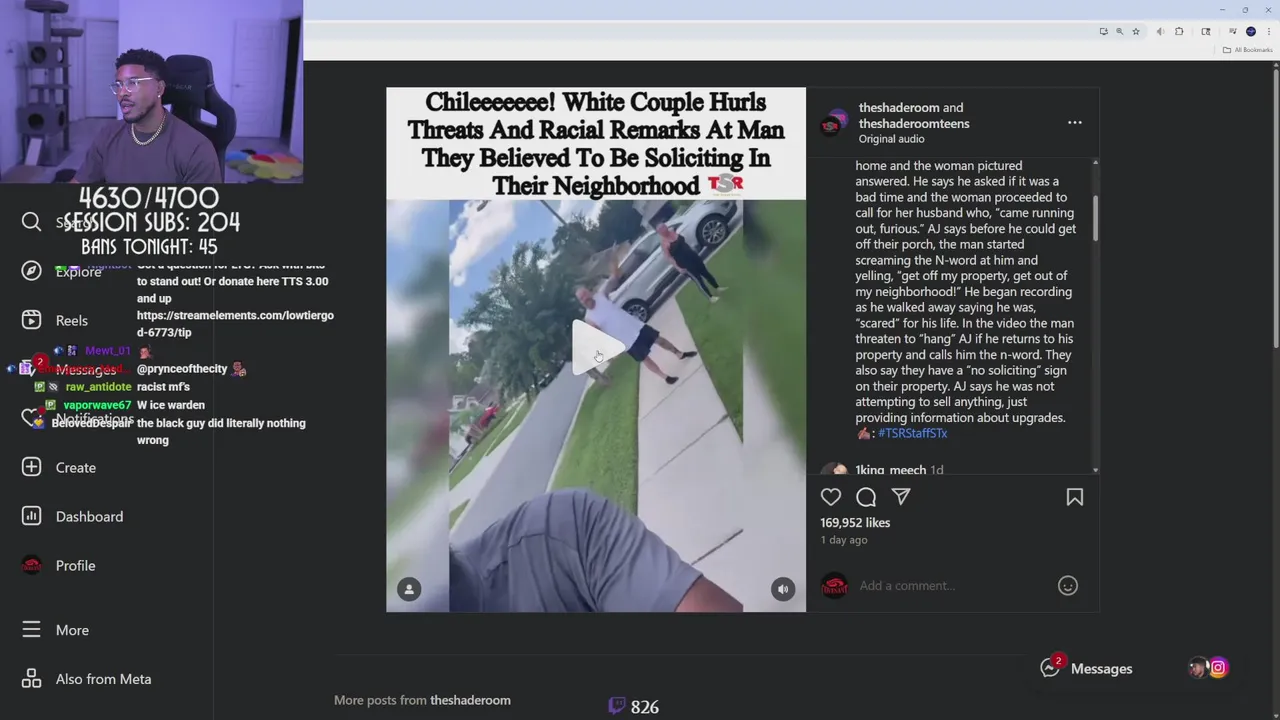Click install app icon in address bar

coord(1104,31)
